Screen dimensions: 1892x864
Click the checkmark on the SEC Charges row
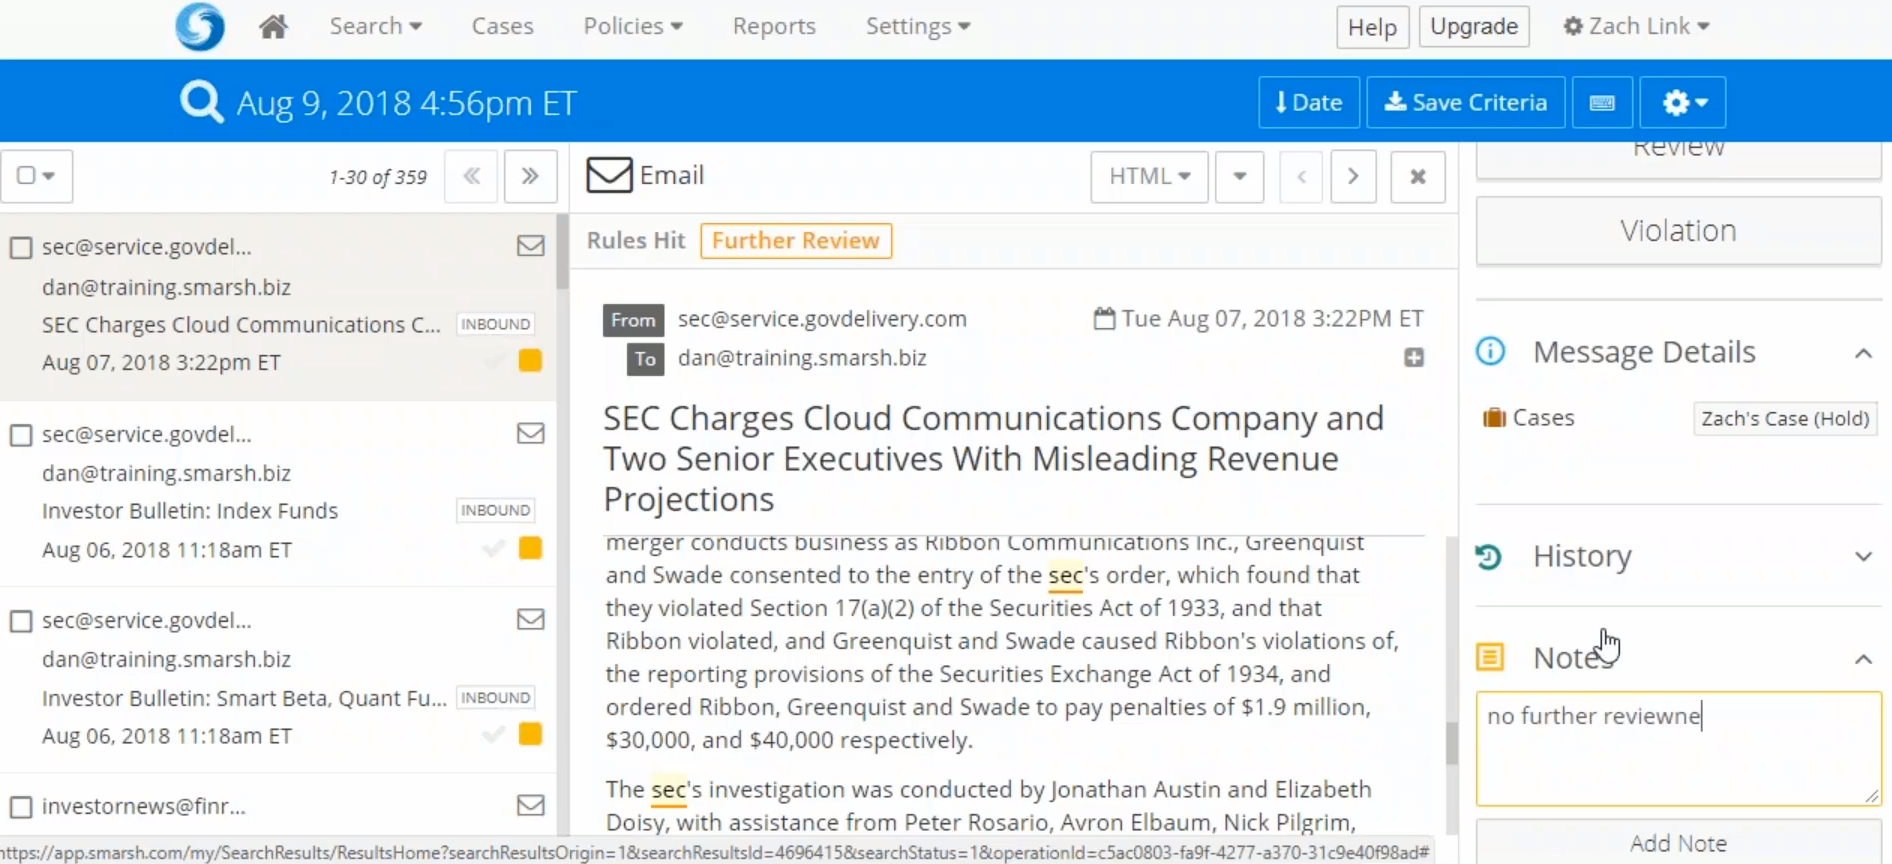493,361
